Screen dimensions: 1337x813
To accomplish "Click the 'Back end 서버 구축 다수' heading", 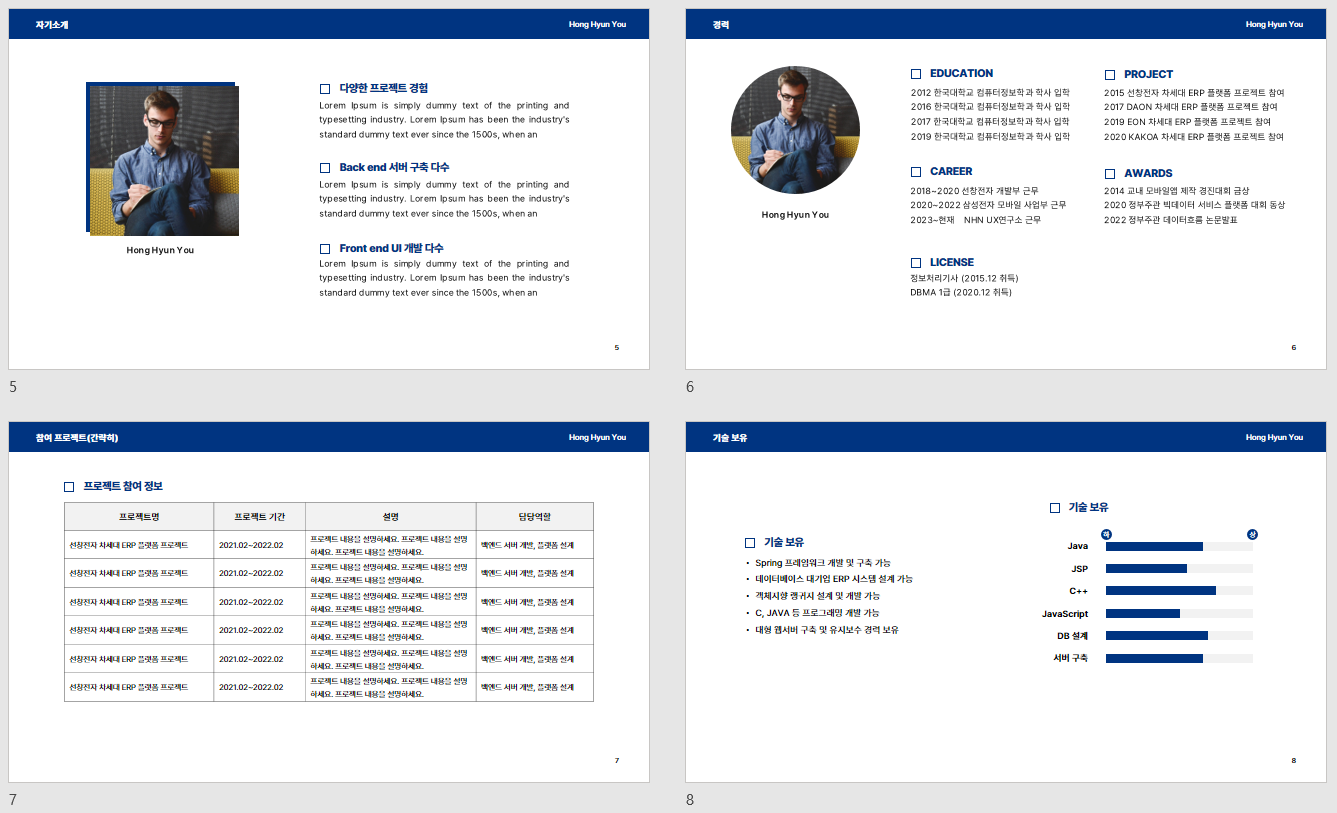I will [394, 167].
